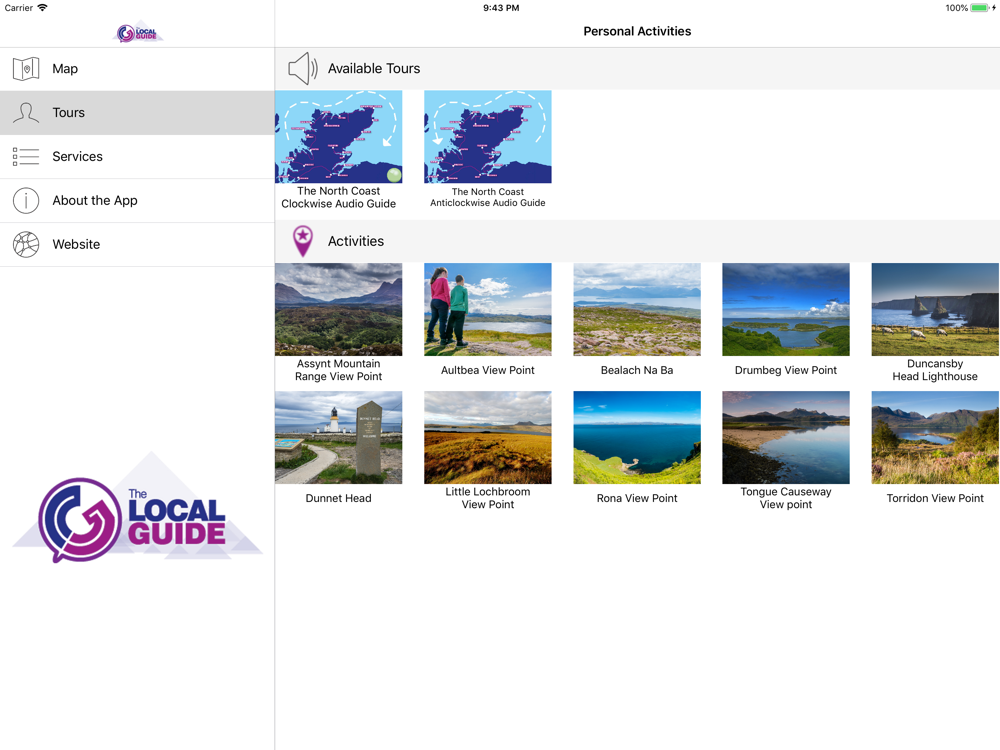Open Assynt Mountain Range View Point photo
1000x750 pixels.
tap(339, 309)
